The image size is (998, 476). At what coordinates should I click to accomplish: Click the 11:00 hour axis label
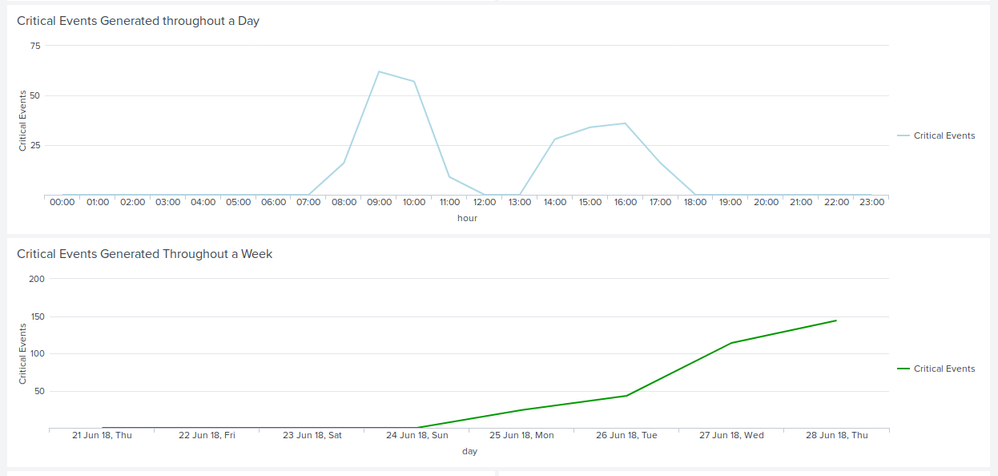click(449, 202)
